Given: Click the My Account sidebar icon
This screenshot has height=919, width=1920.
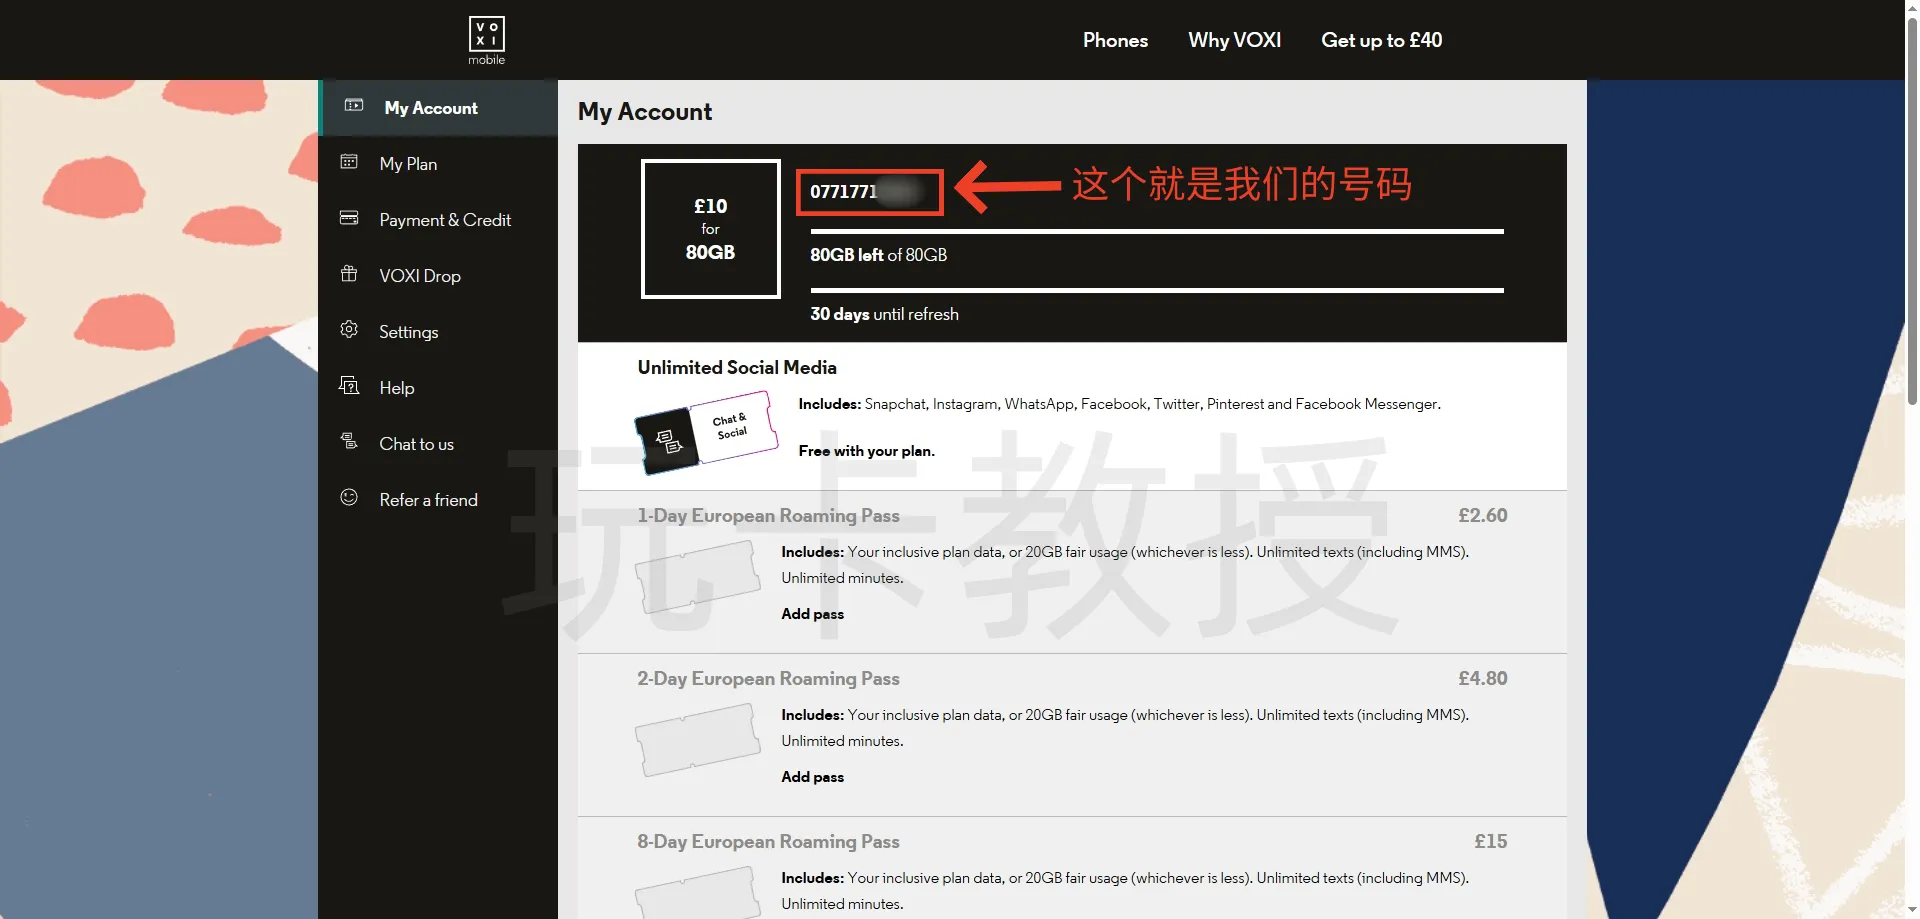Looking at the screenshot, I should pos(354,105).
